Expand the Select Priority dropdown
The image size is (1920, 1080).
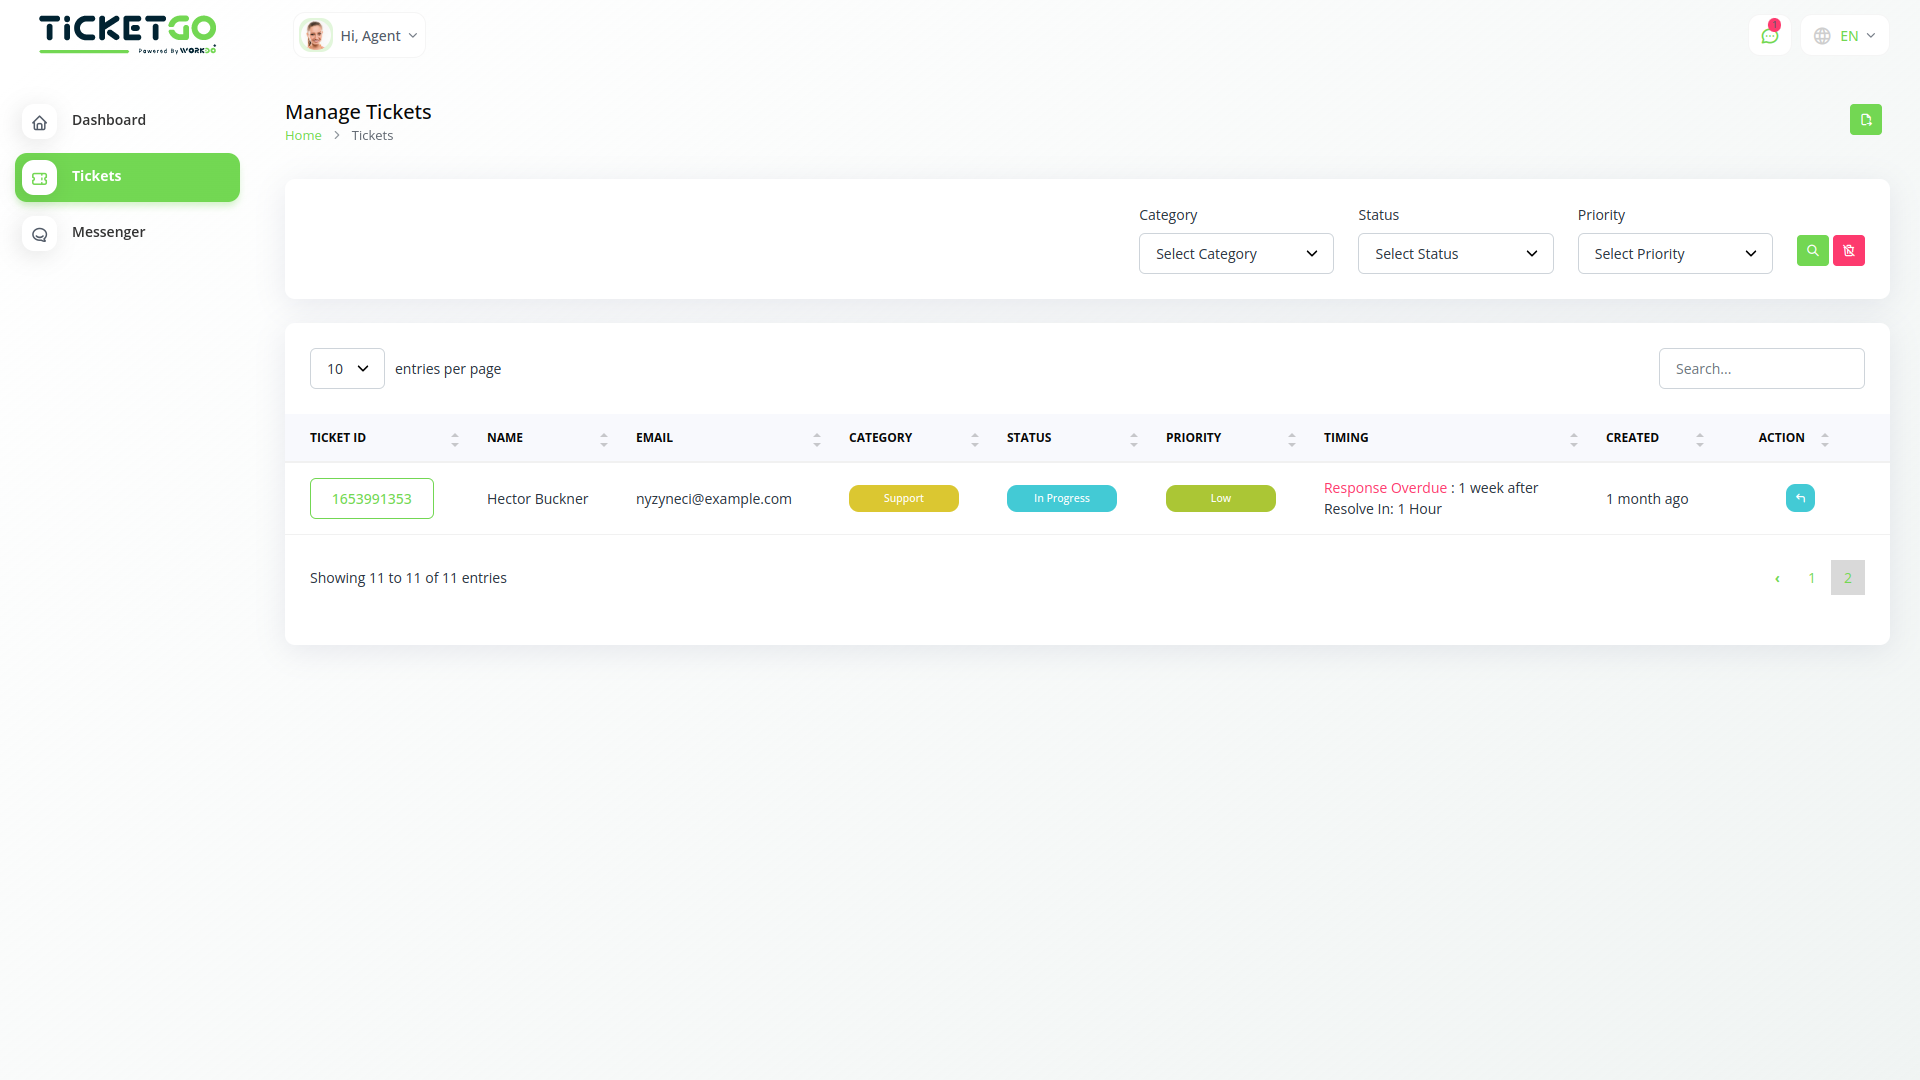(1674, 254)
